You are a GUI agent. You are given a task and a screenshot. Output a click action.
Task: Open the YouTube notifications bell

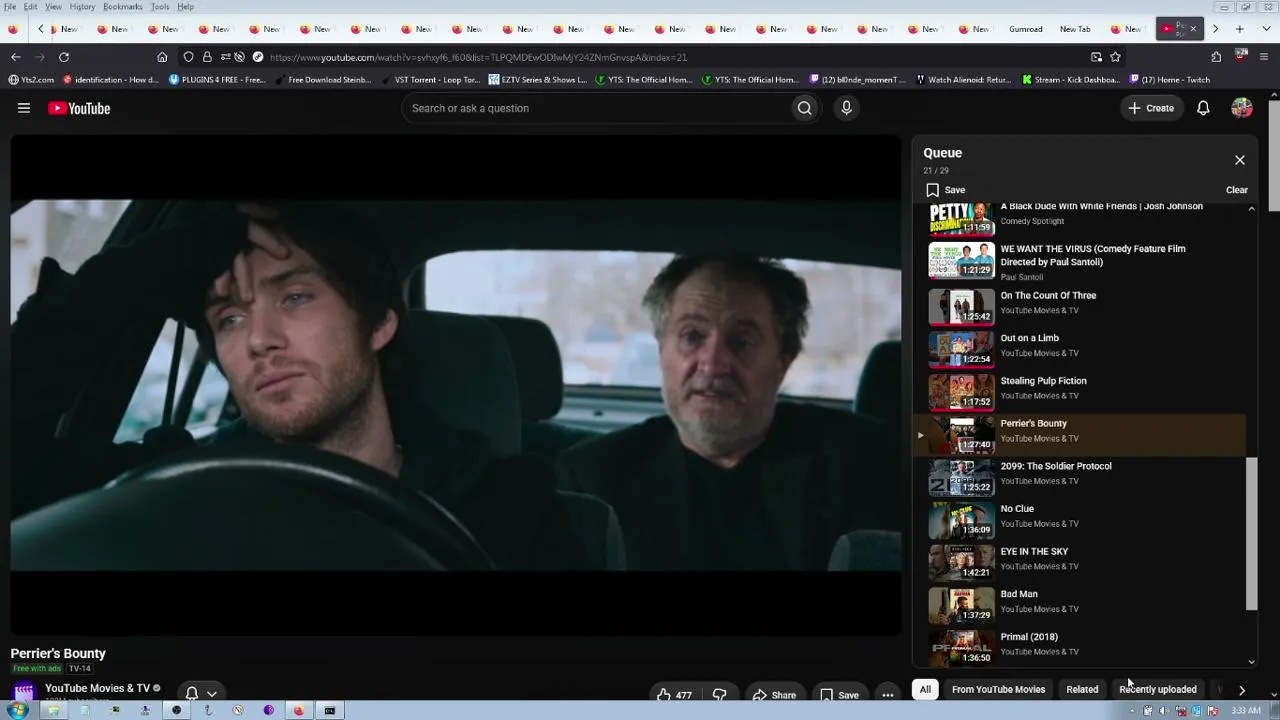[x=1203, y=108]
